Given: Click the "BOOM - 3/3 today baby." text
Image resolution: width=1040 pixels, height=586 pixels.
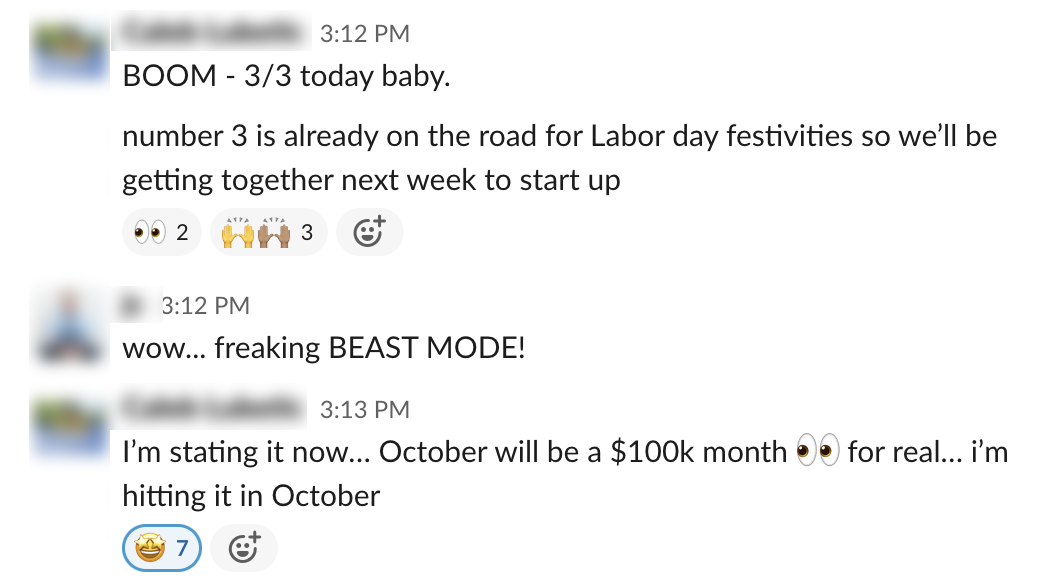Looking at the screenshot, I should tap(286, 76).
